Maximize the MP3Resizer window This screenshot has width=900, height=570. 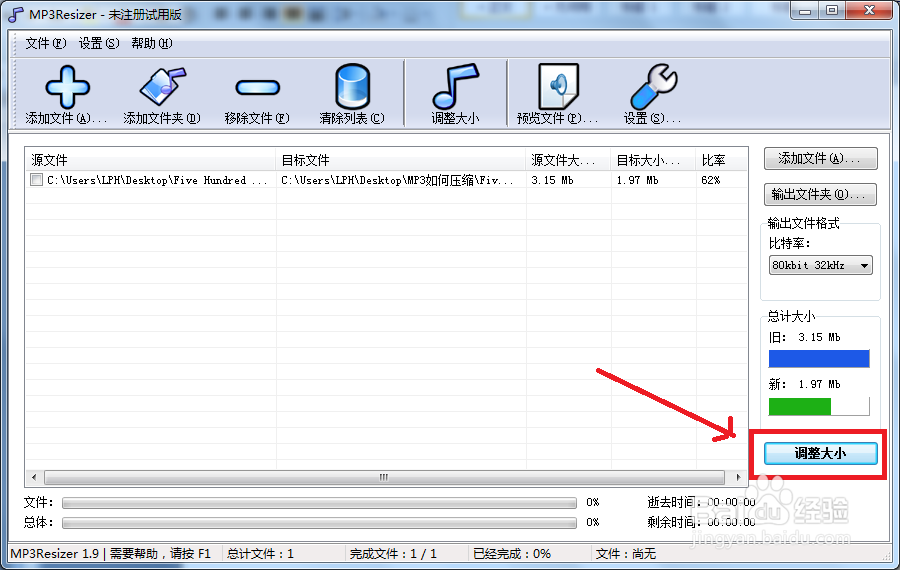tap(832, 10)
